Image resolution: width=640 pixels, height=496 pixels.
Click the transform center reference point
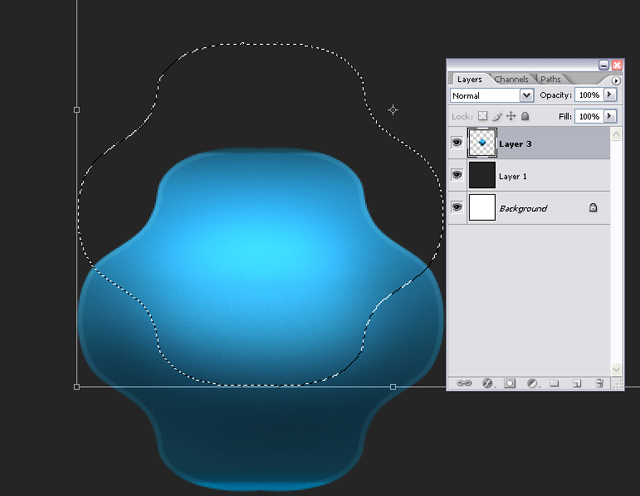tap(393, 110)
